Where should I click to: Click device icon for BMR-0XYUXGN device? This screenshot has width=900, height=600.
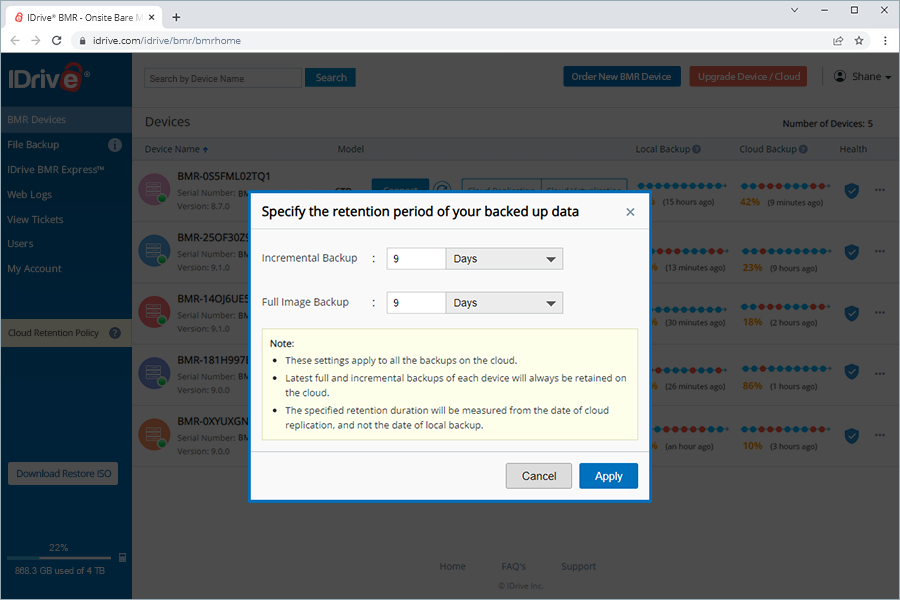pyautogui.click(x=154, y=434)
